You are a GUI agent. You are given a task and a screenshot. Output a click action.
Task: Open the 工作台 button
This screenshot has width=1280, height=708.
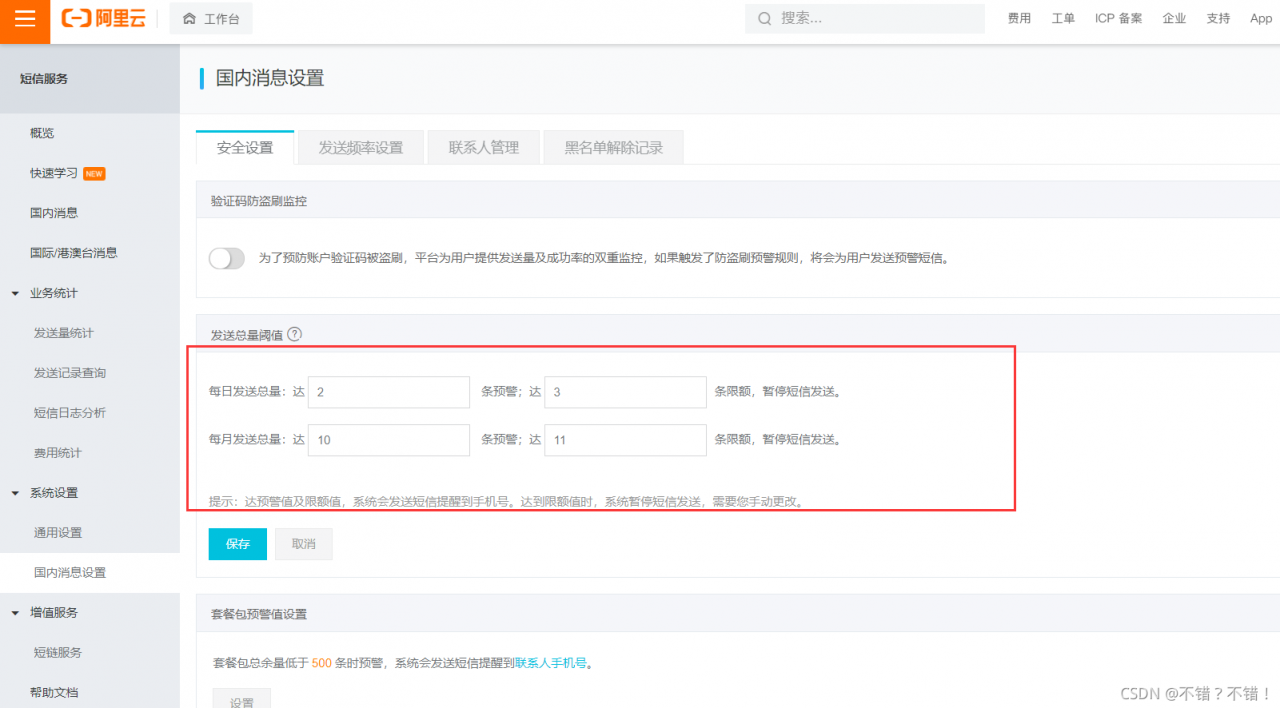(x=211, y=19)
